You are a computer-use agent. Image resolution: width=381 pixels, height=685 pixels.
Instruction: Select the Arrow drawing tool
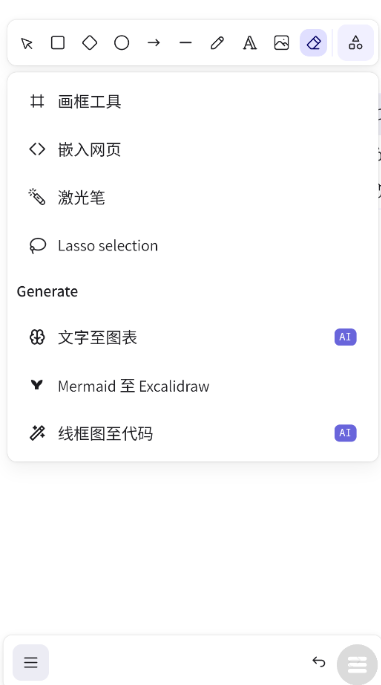click(x=153, y=43)
